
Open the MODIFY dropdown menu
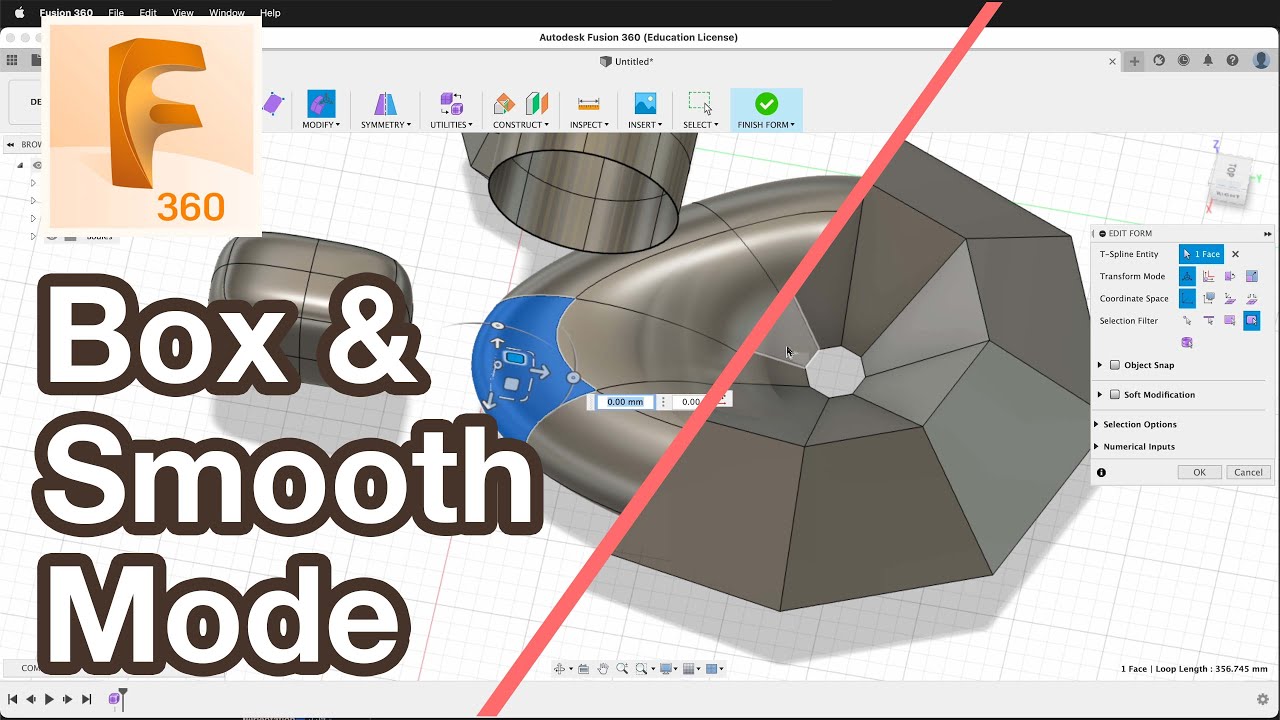tap(321, 125)
